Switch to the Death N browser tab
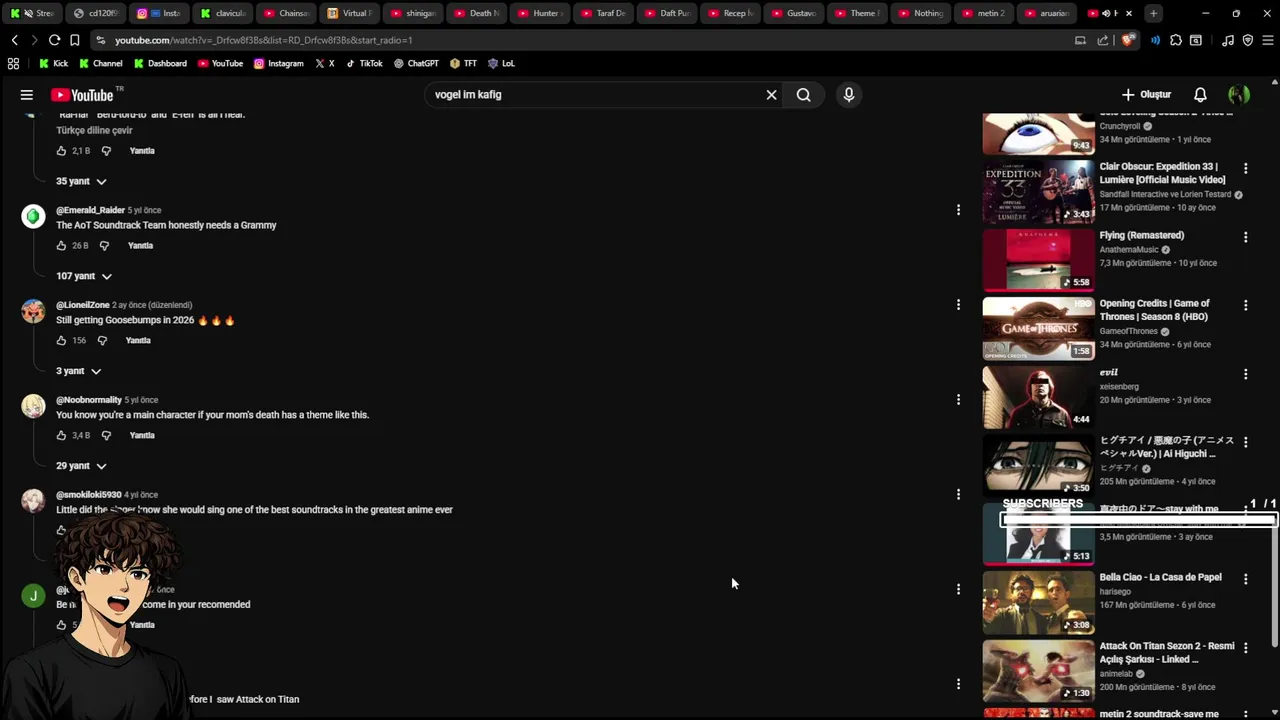This screenshot has width=1280, height=720. point(475,13)
